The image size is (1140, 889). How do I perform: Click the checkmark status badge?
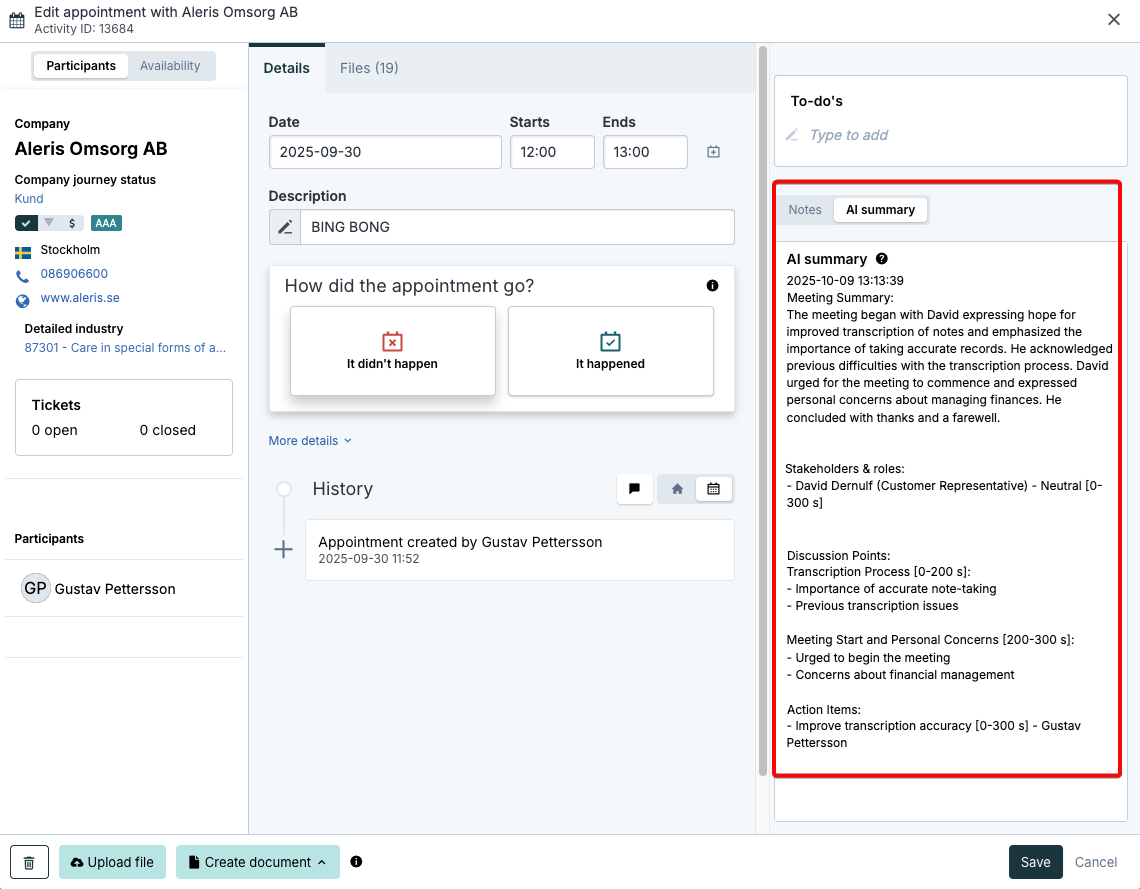26,223
